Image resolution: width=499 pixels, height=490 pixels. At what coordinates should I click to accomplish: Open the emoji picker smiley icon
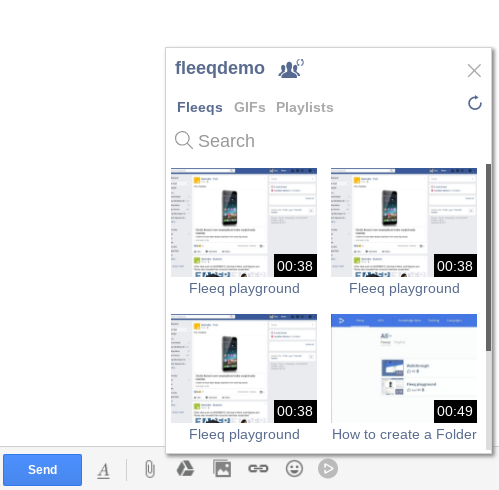[294, 469]
